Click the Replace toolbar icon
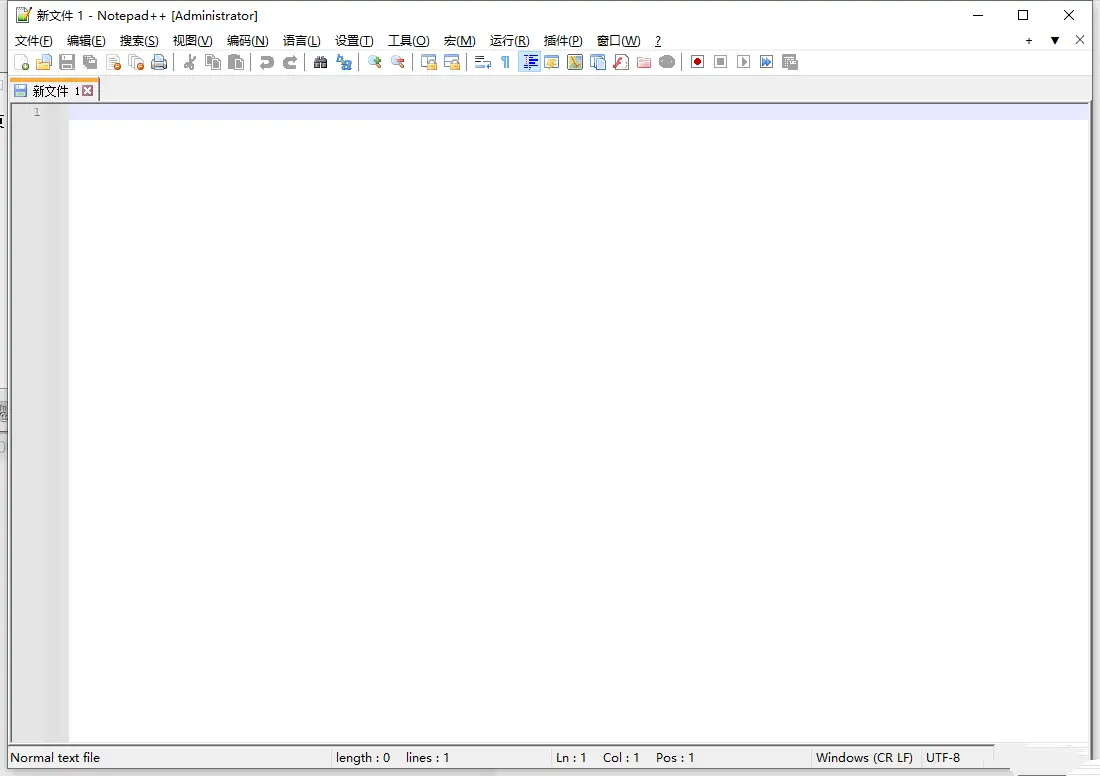This screenshot has width=1100, height=776. click(344, 62)
